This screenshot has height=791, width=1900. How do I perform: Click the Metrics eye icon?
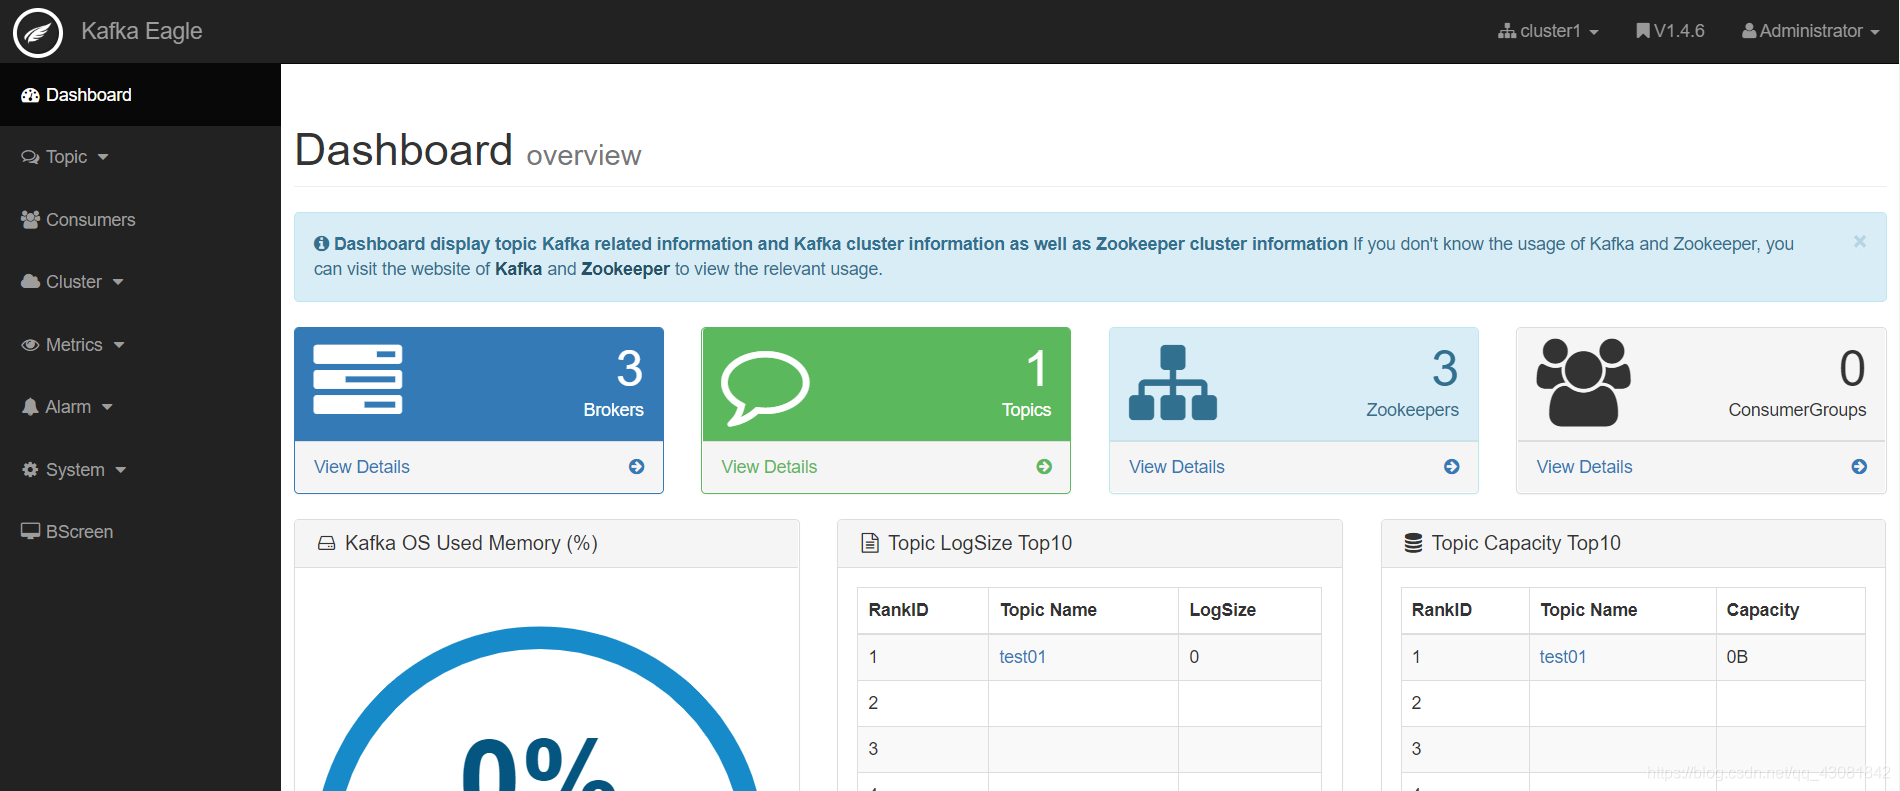30,345
